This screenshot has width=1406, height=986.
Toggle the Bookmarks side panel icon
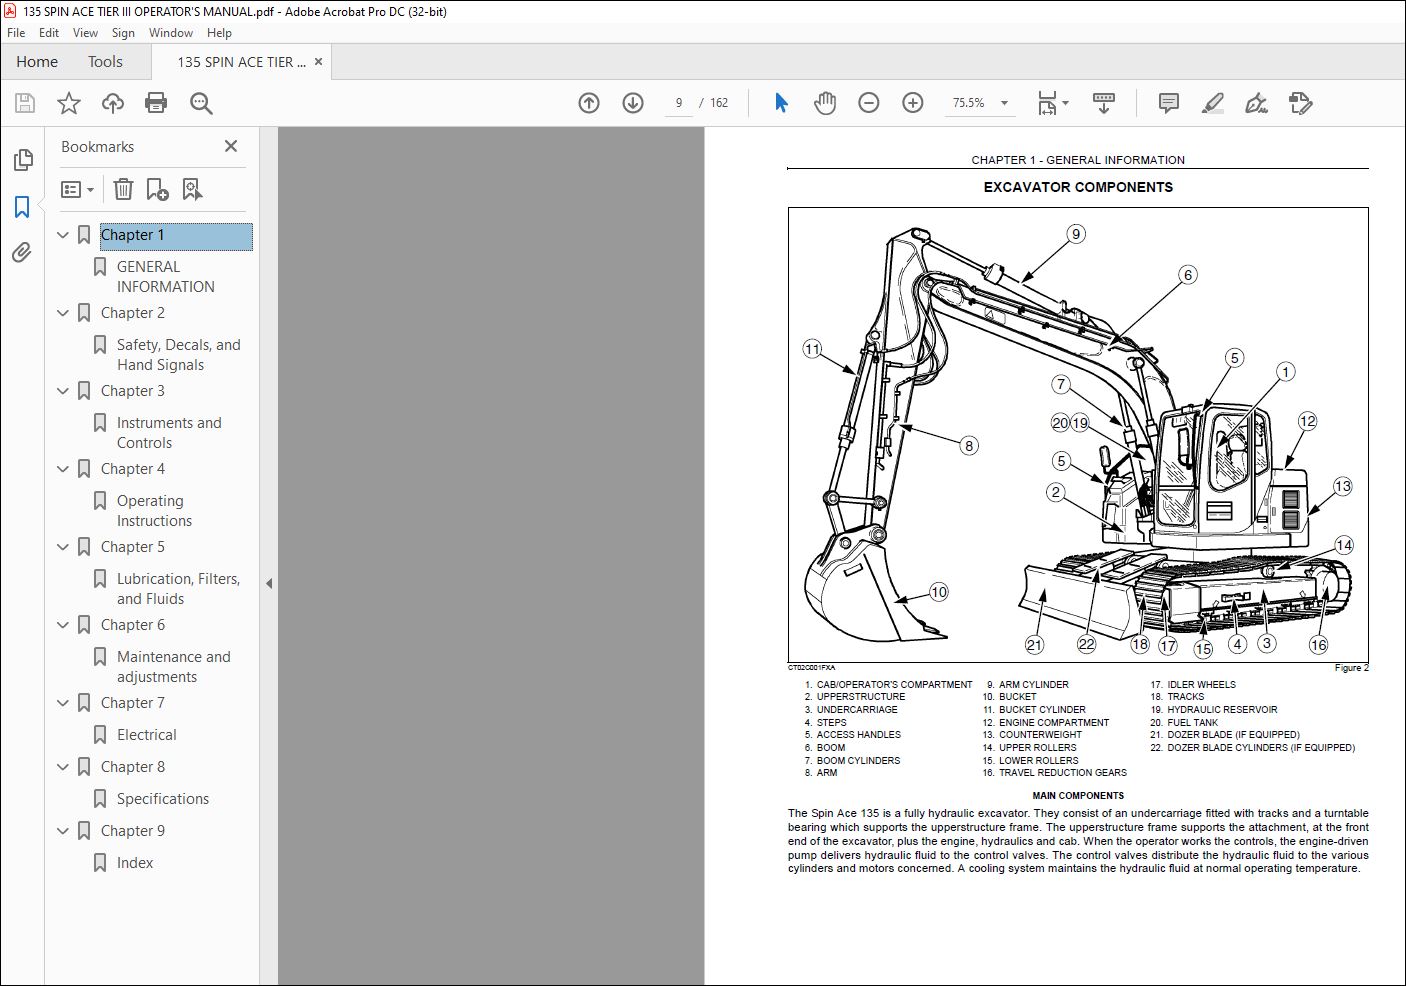pos(22,207)
